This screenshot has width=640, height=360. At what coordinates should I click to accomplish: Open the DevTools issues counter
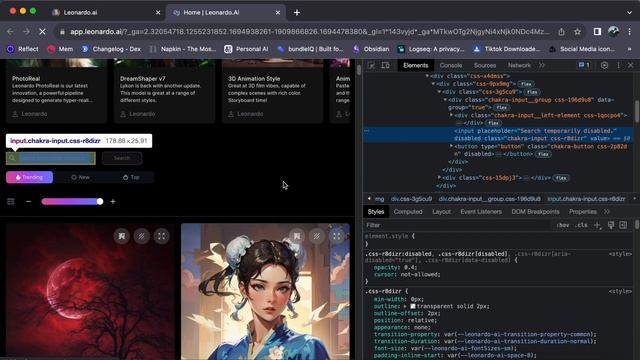(584, 65)
